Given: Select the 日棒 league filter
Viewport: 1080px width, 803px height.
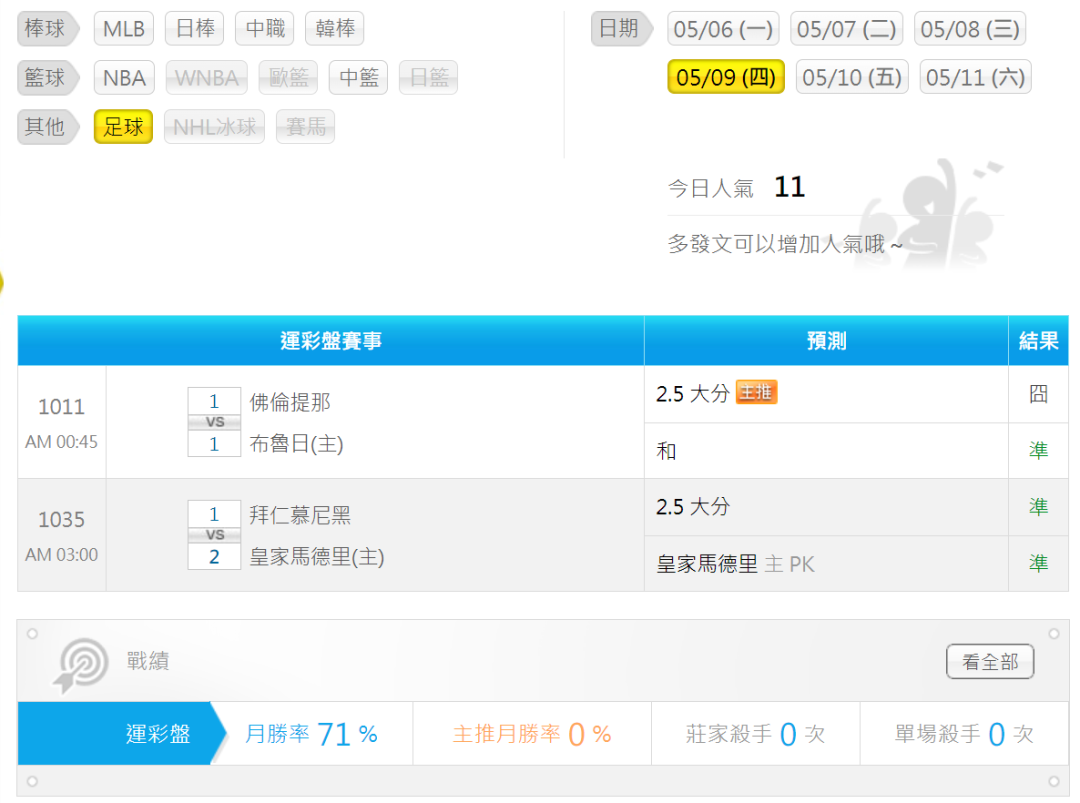Looking at the screenshot, I should [x=195, y=29].
